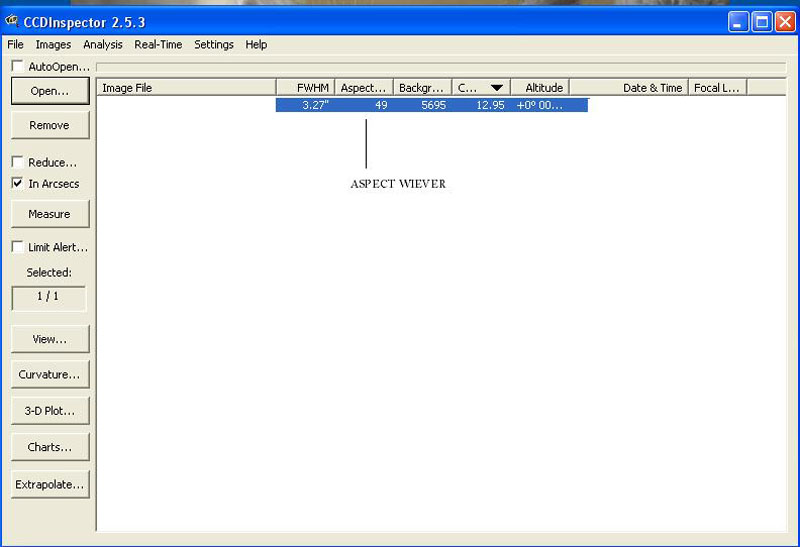Click the Open... button
The height and width of the screenshot is (547, 800).
pos(50,91)
